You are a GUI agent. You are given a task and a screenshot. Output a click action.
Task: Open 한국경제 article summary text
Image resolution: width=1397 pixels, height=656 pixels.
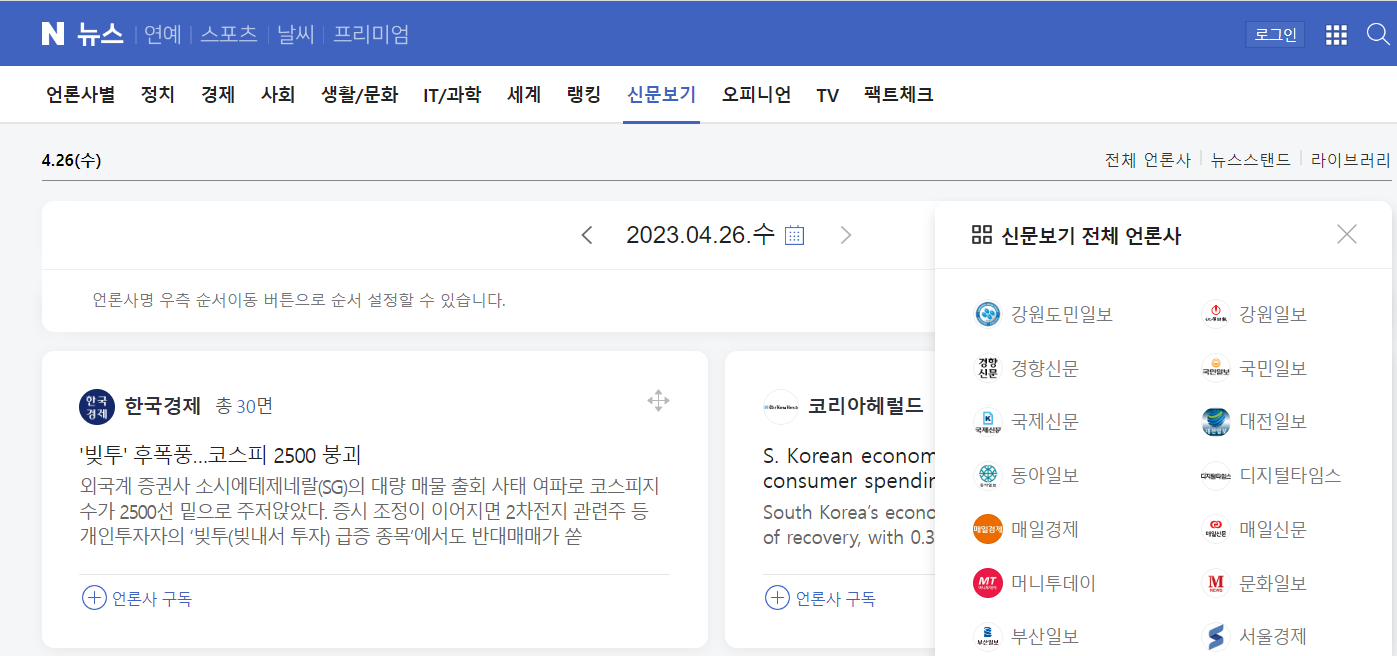(370, 511)
